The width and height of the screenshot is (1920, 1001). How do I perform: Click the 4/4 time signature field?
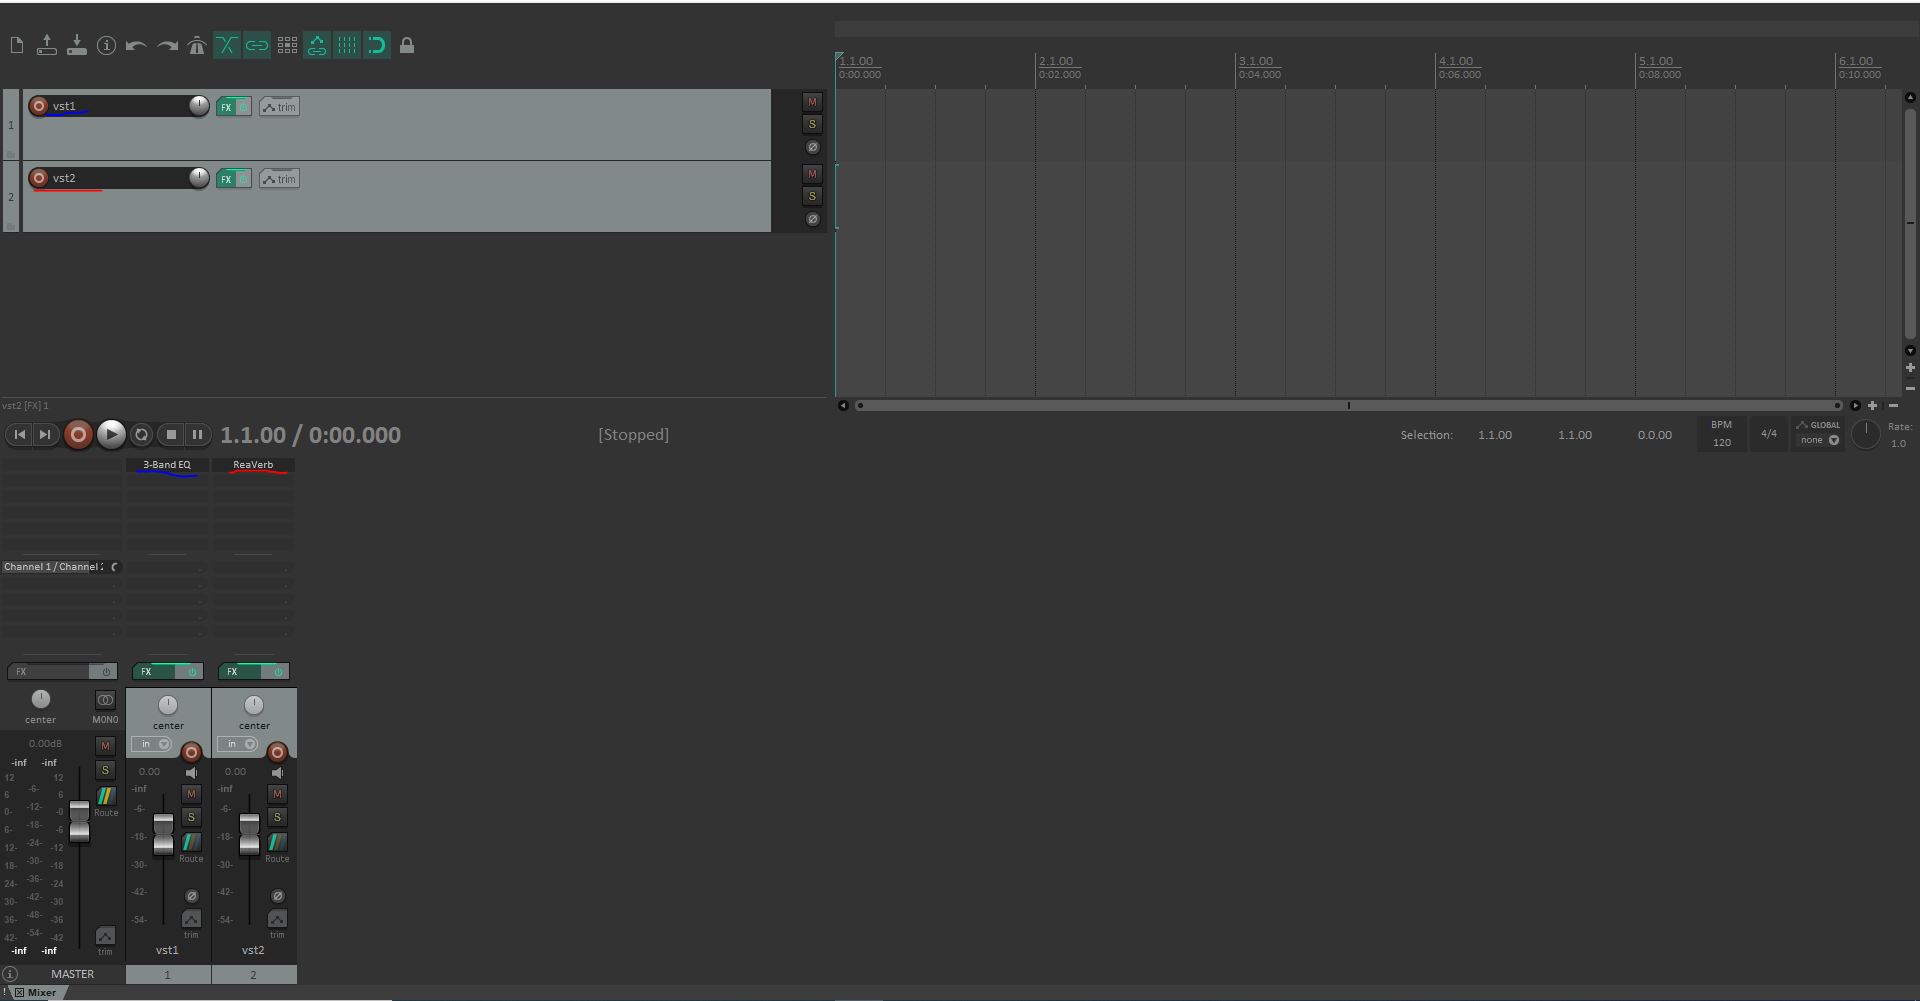pyautogui.click(x=1768, y=434)
